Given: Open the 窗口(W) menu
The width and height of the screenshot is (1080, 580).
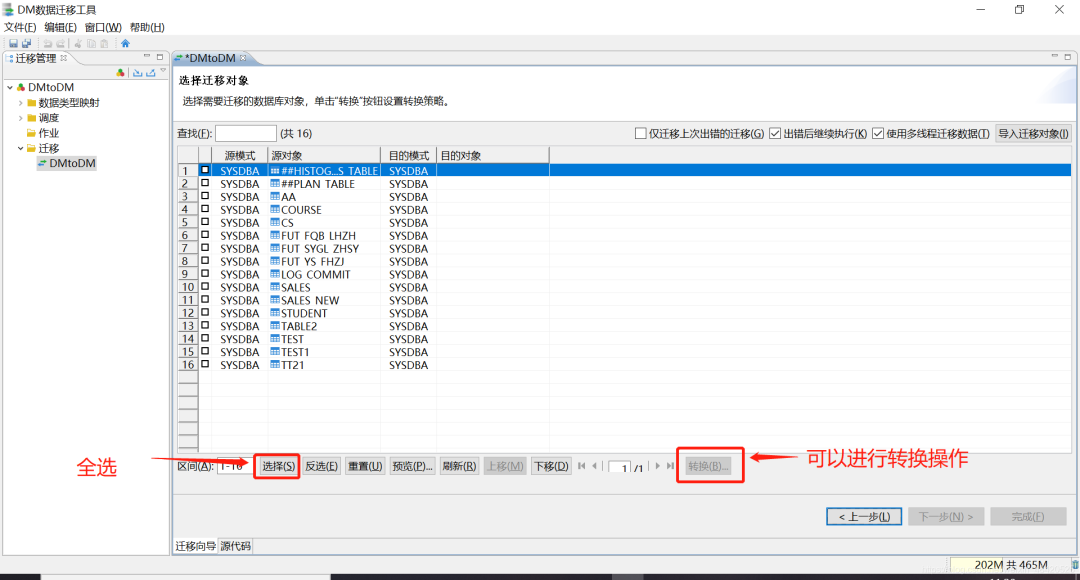Looking at the screenshot, I should click(x=103, y=28).
